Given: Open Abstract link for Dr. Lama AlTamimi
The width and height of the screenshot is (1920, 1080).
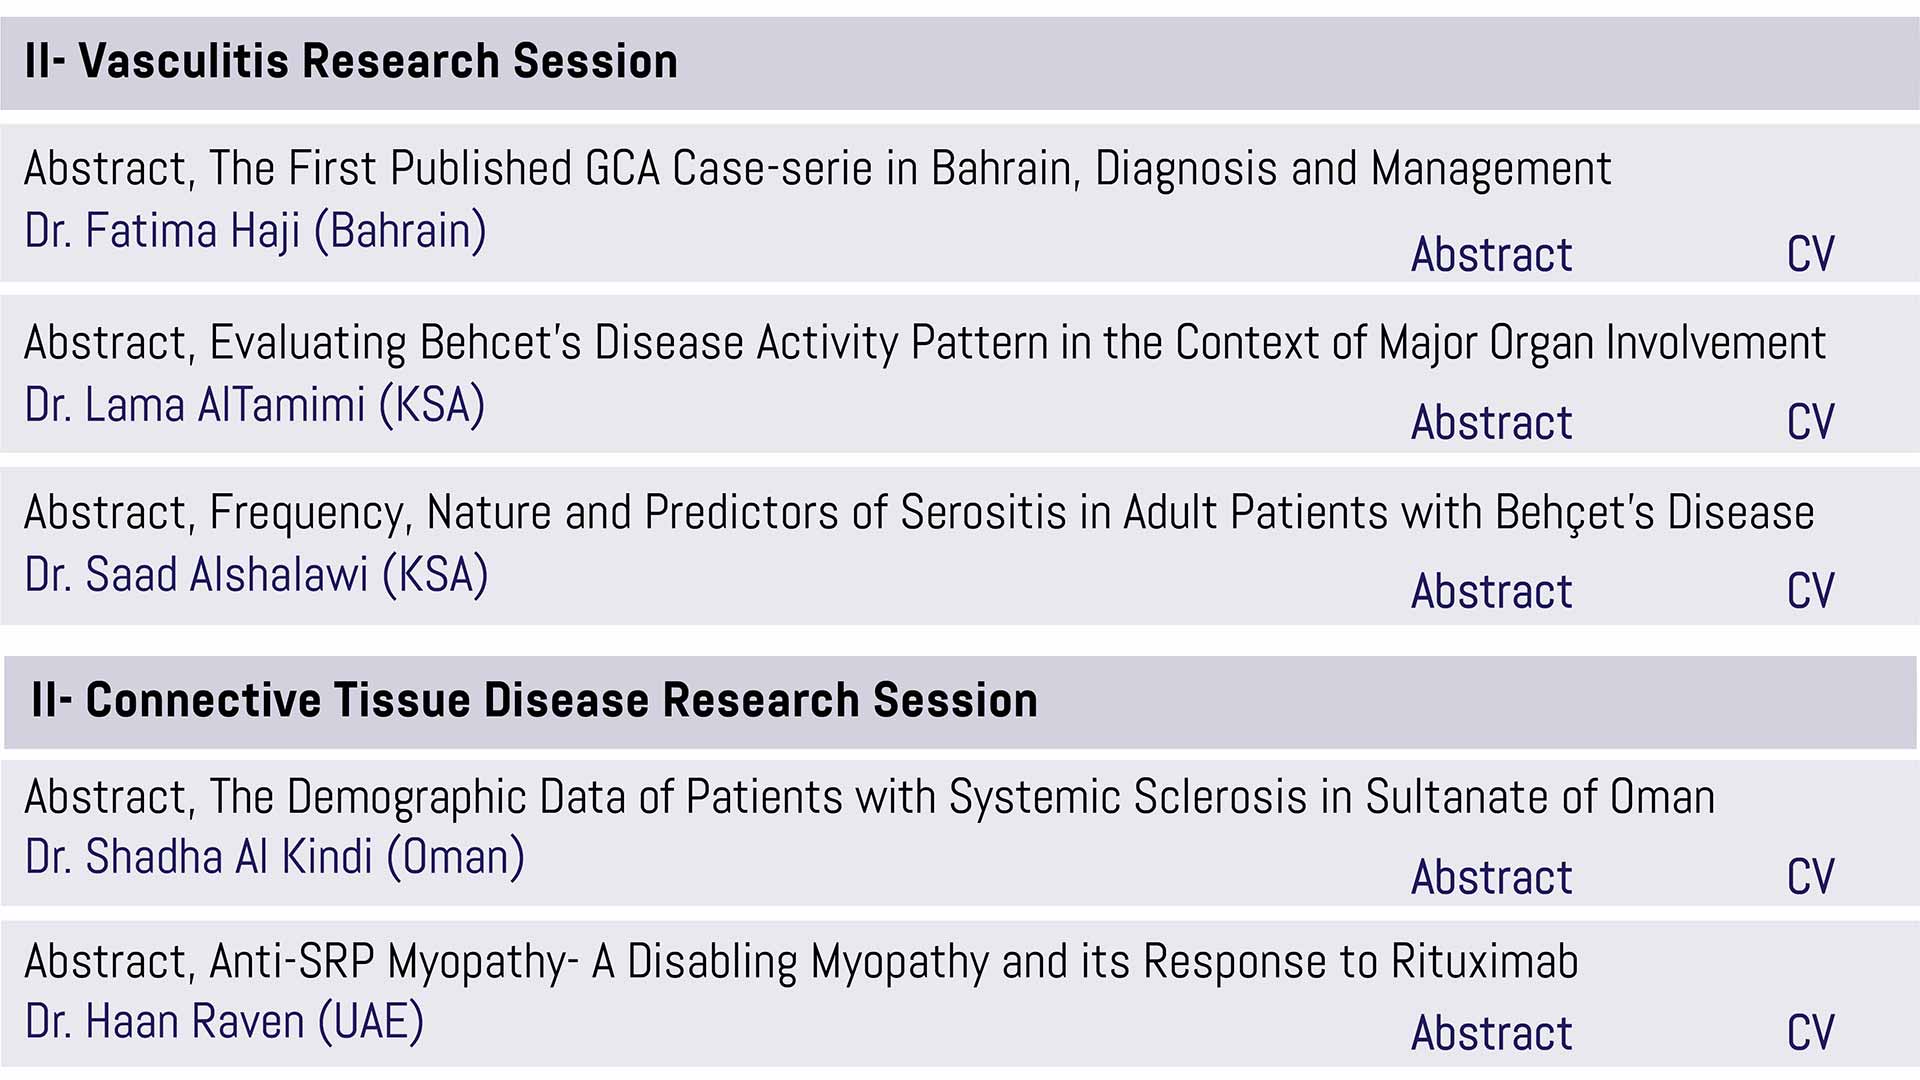Looking at the screenshot, I should [x=1491, y=423].
